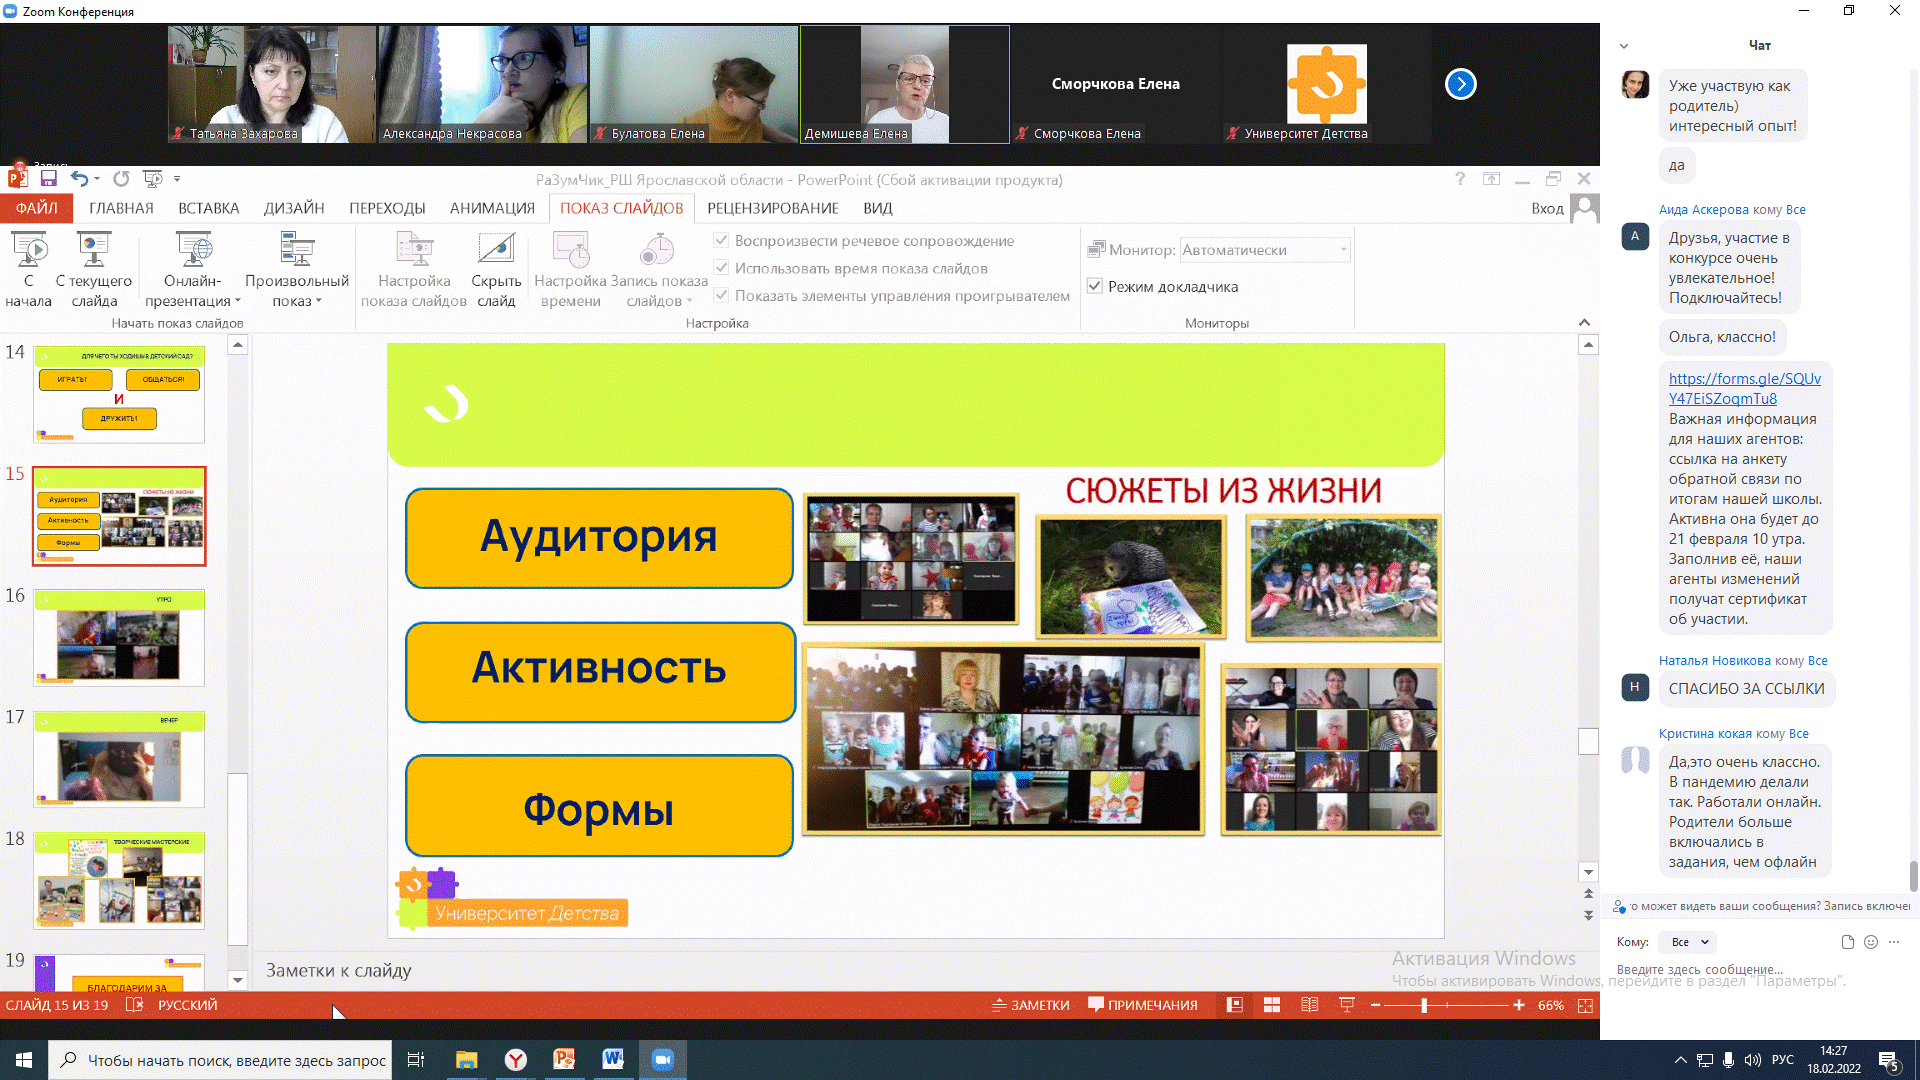Click Вход sign-in link
The image size is (1920, 1080).
tap(1547, 208)
